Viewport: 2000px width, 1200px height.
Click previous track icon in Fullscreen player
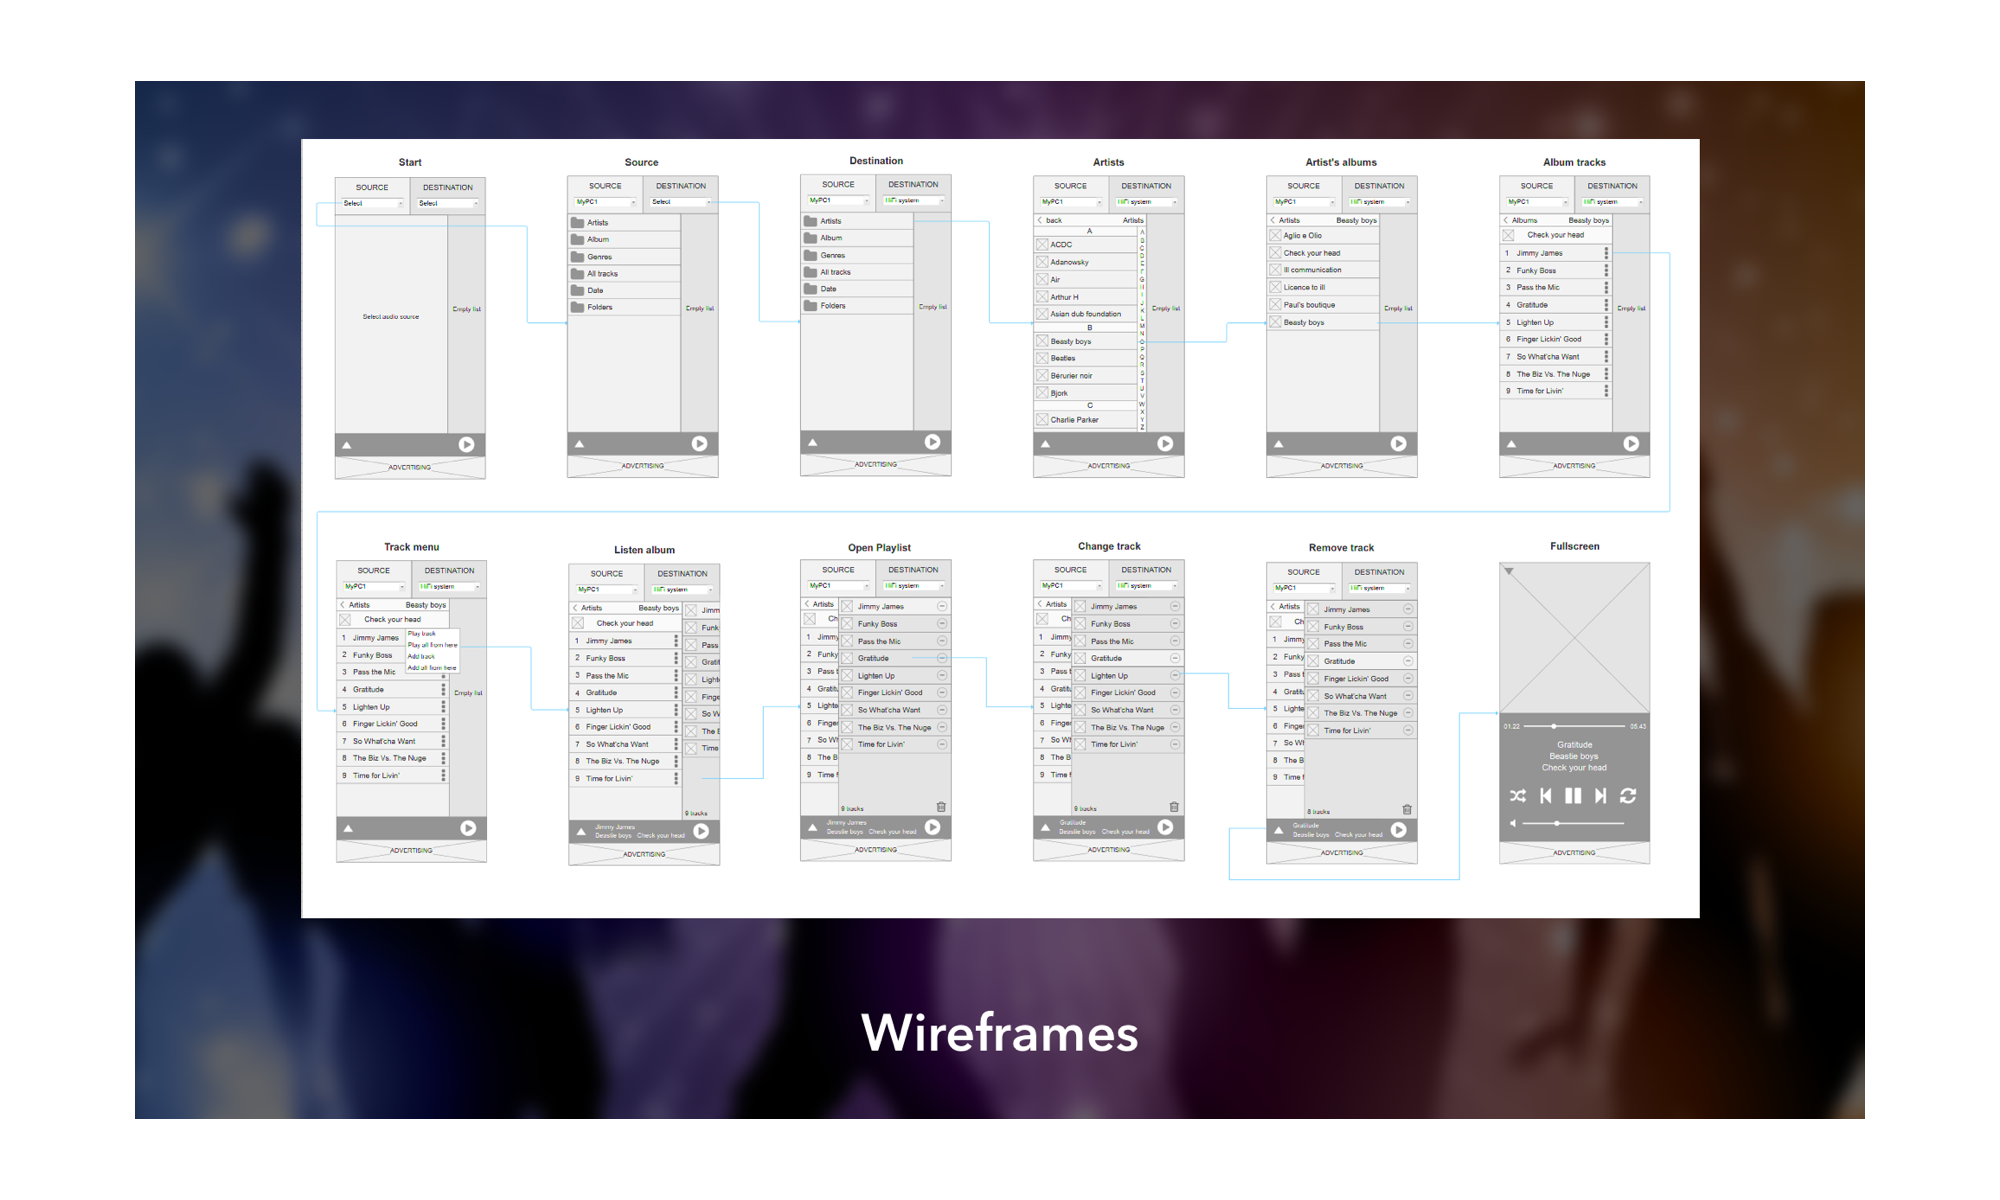pyautogui.click(x=1546, y=796)
